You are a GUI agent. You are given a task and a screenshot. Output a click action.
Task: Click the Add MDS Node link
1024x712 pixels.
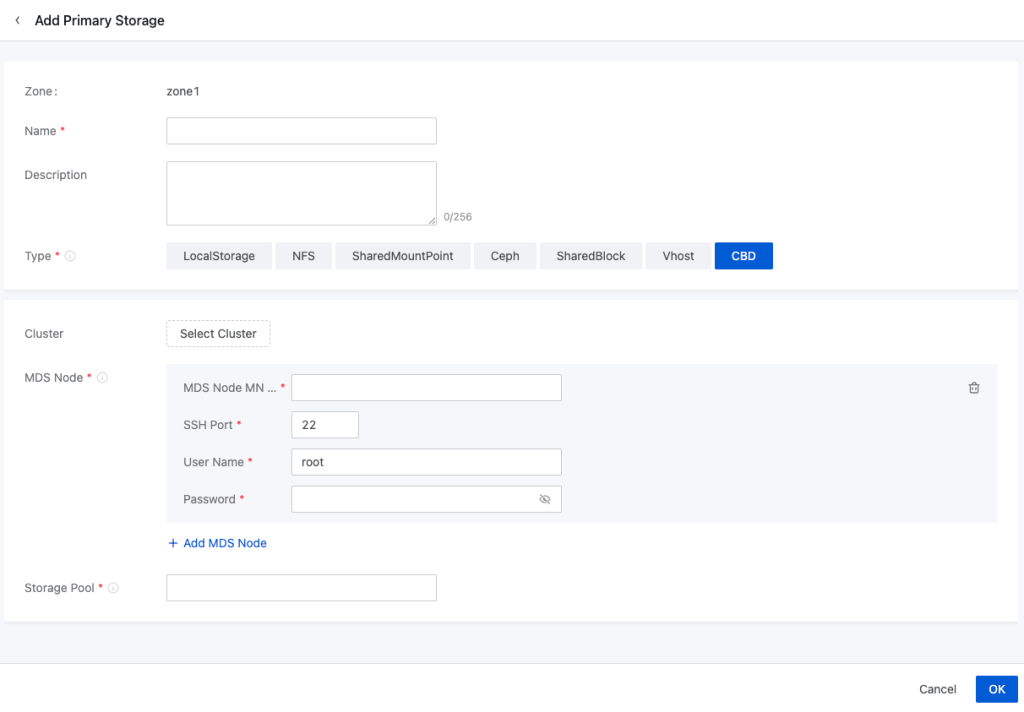pos(218,543)
